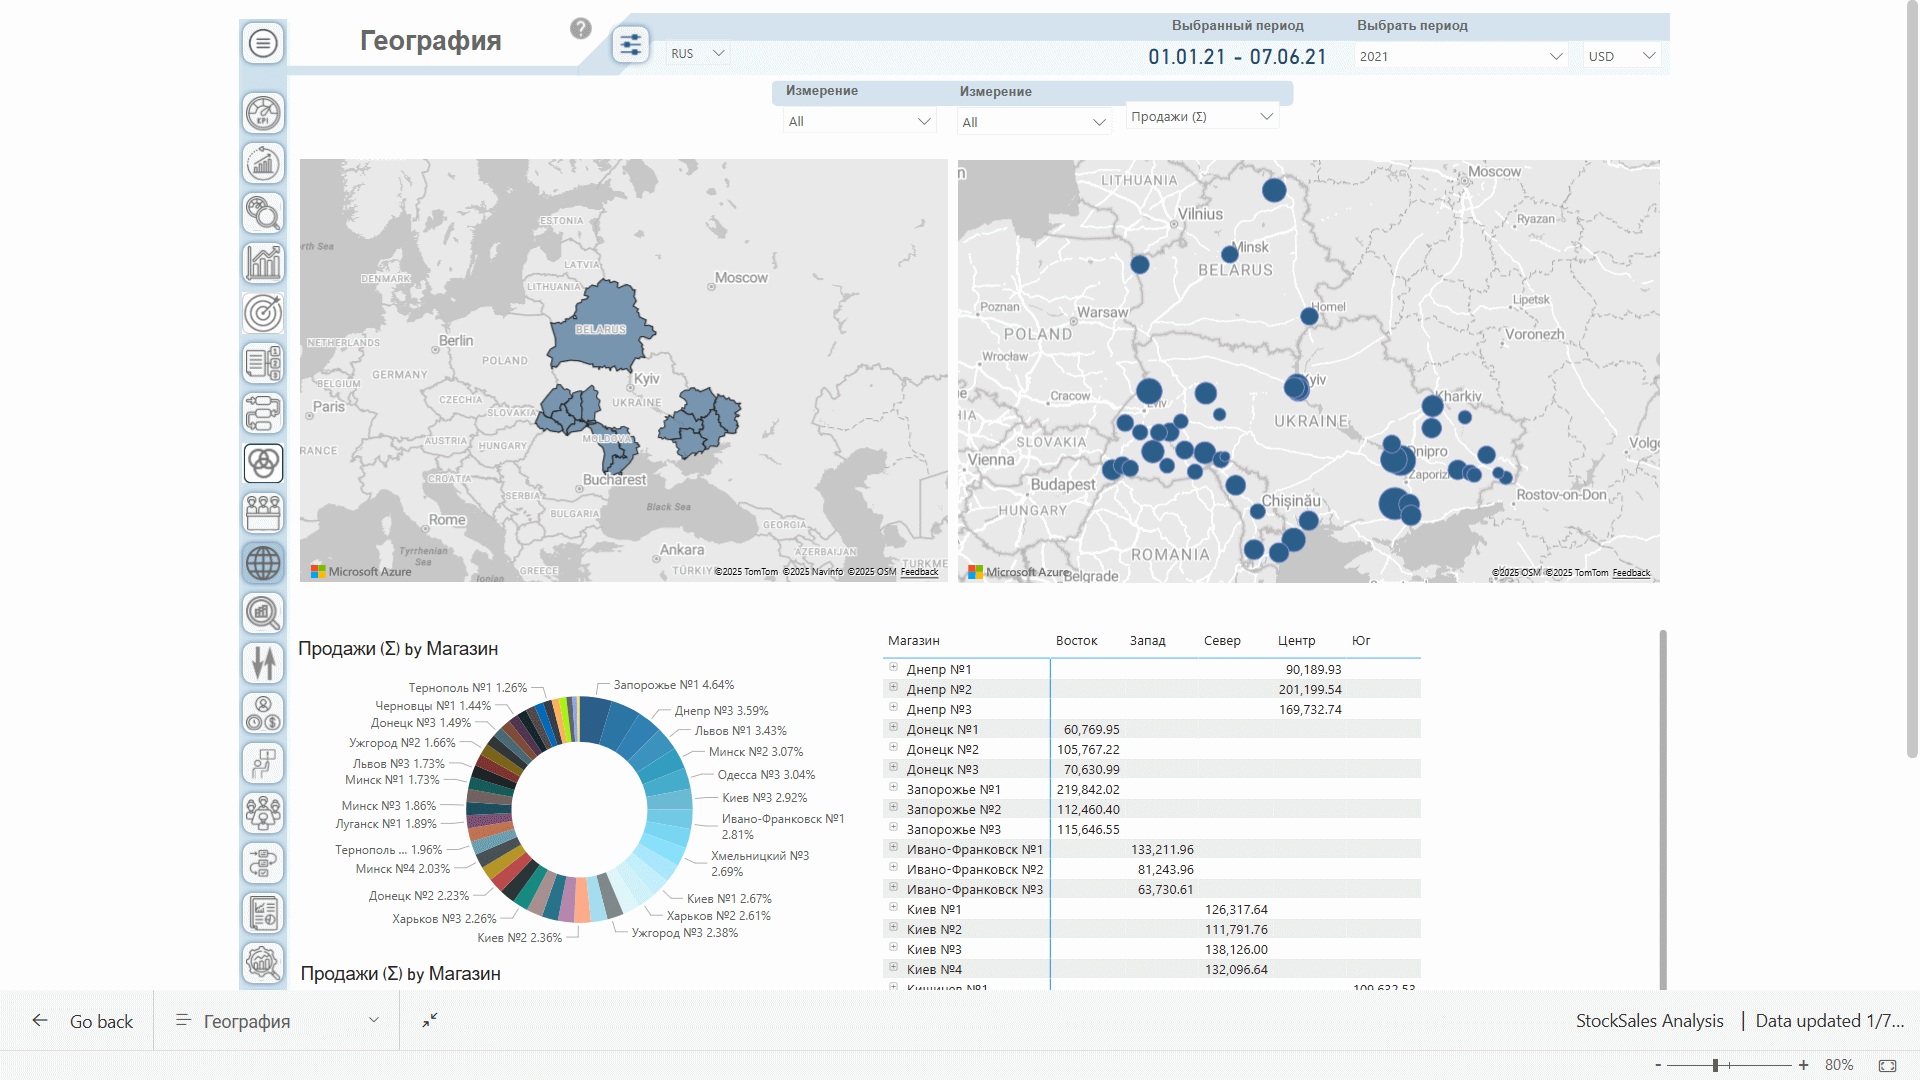This screenshot has height=1080, width=1920.
Task: Open the Venn diagram circles icon
Action: pos(263,463)
